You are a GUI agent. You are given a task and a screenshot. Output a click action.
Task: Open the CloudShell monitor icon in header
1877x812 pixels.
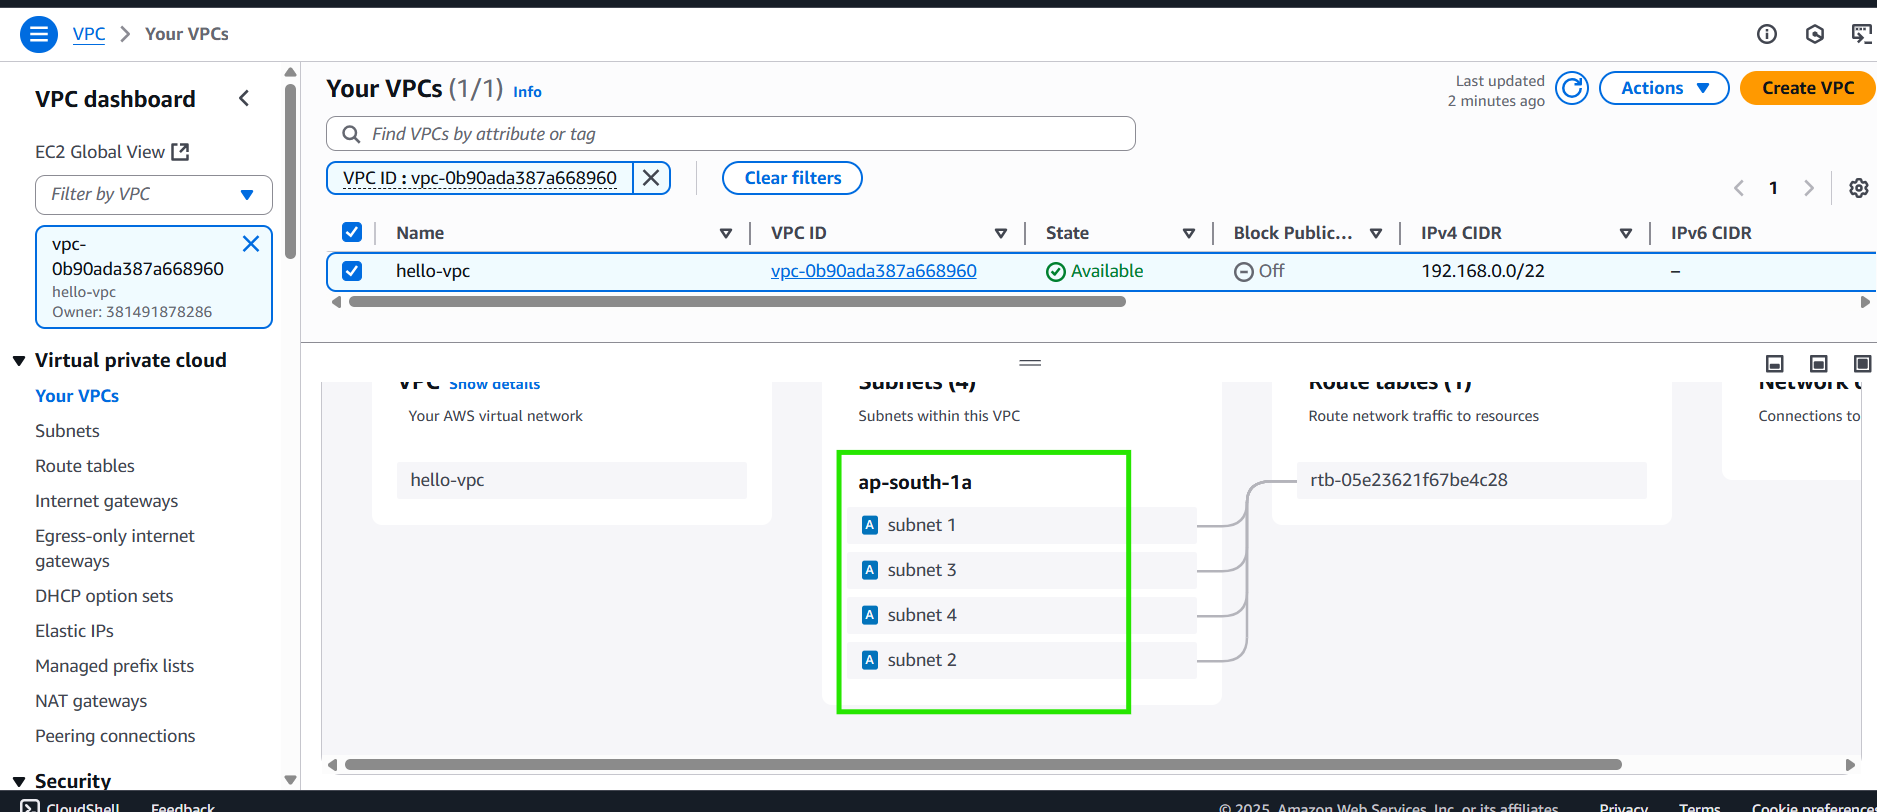coord(1861,34)
